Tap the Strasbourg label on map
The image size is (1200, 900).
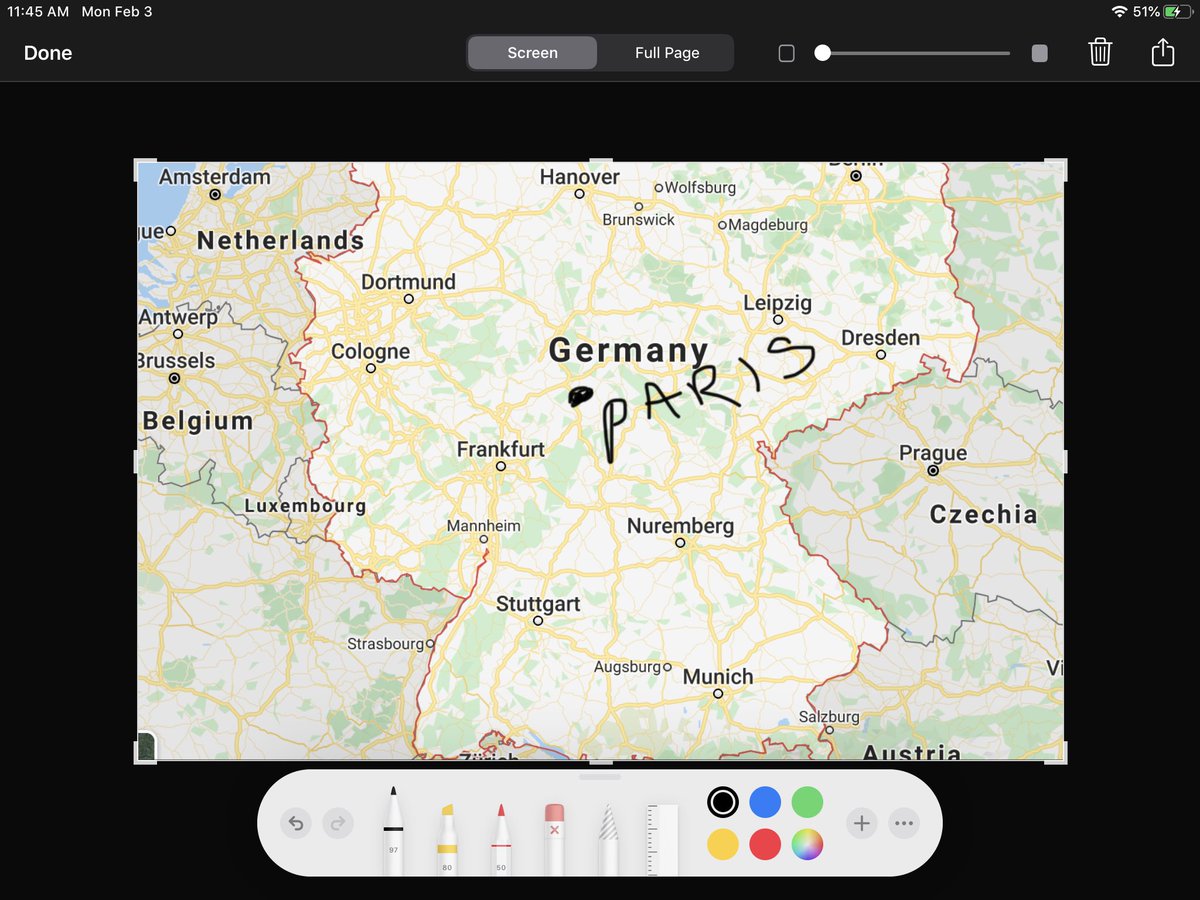click(x=386, y=644)
